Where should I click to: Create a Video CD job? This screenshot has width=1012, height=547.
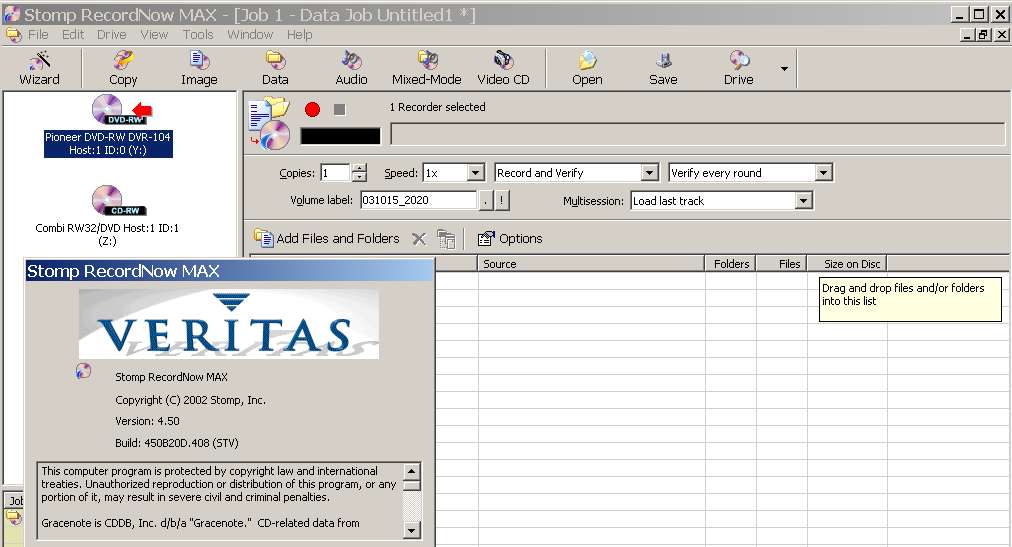tap(503, 68)
